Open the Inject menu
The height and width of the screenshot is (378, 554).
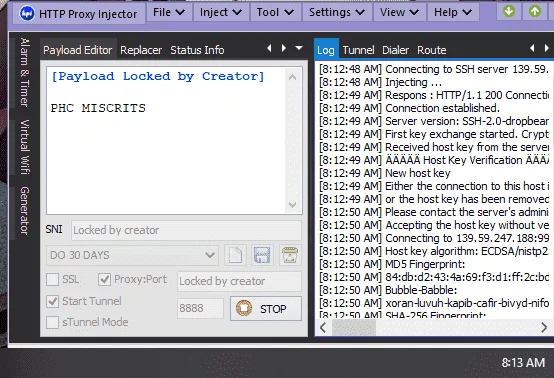221,12
